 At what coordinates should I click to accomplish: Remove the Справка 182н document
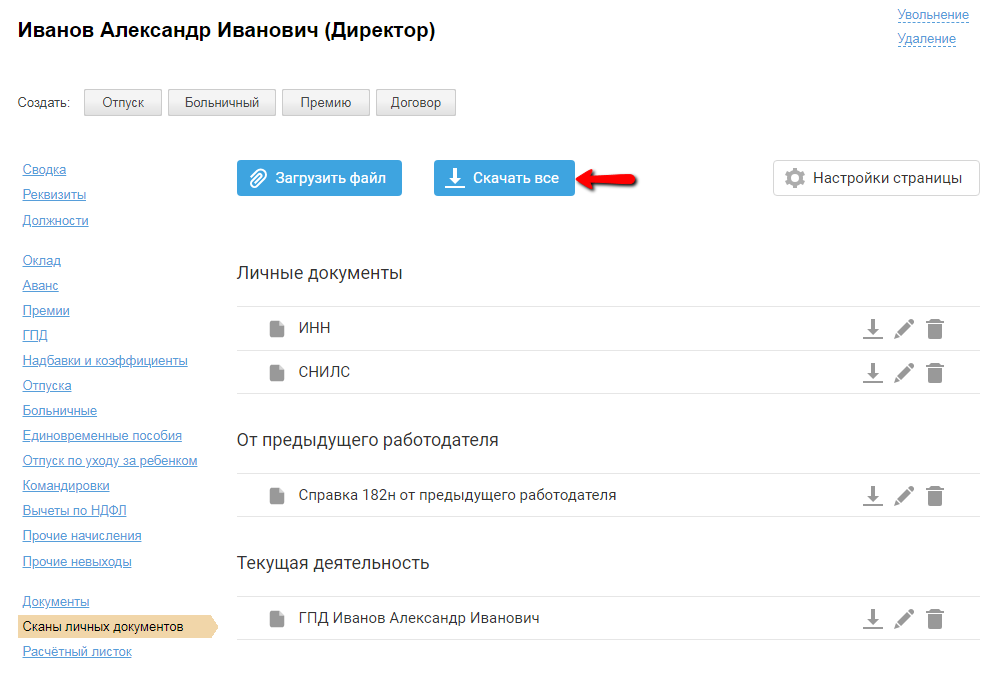click(935, 496)
